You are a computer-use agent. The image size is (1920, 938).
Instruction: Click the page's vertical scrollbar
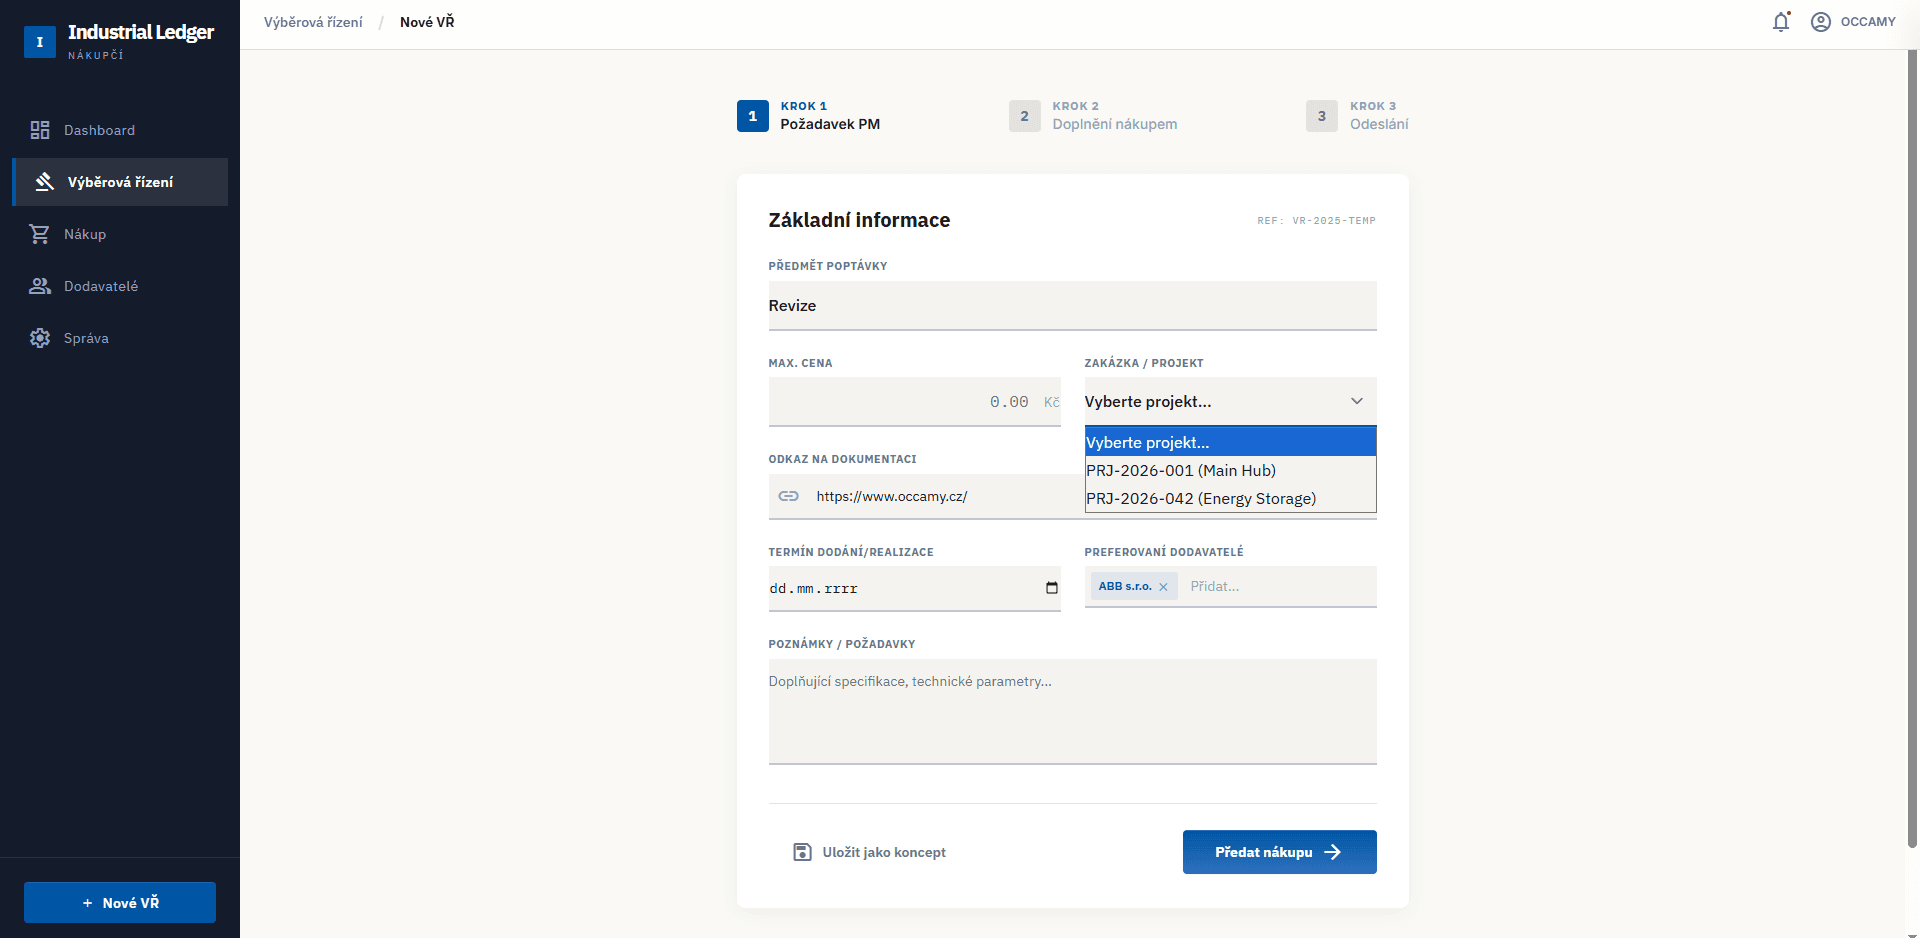pyautogui.click(x=1912, y=450)
